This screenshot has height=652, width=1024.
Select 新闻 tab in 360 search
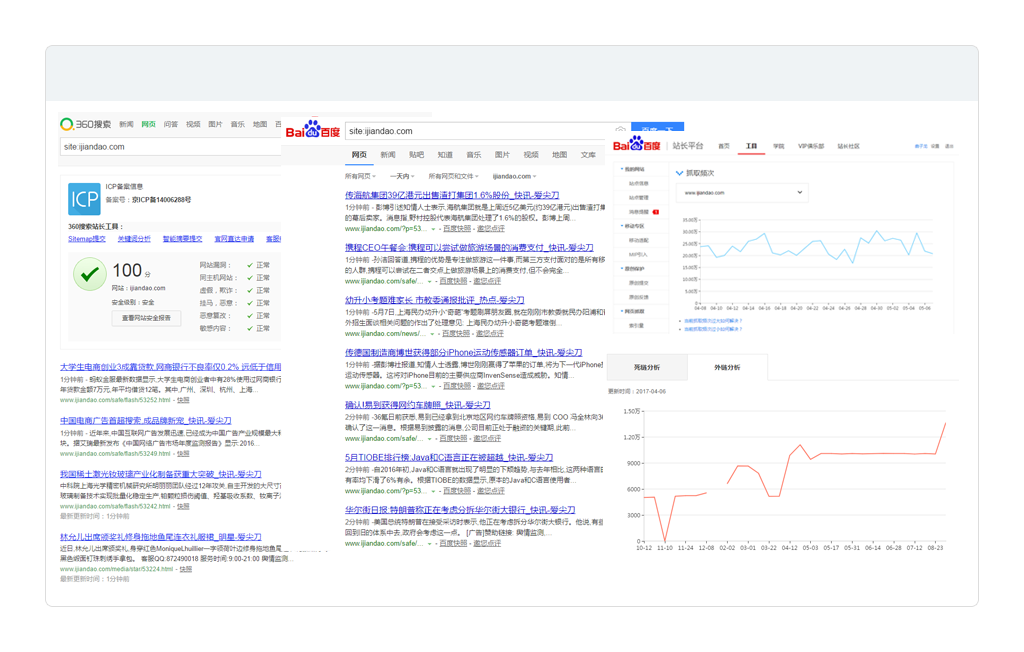126,124
